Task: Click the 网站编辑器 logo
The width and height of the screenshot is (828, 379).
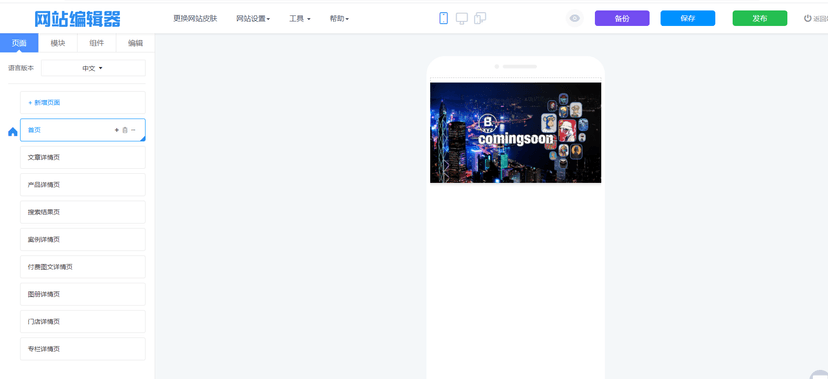Action: (x=78, y=19)
